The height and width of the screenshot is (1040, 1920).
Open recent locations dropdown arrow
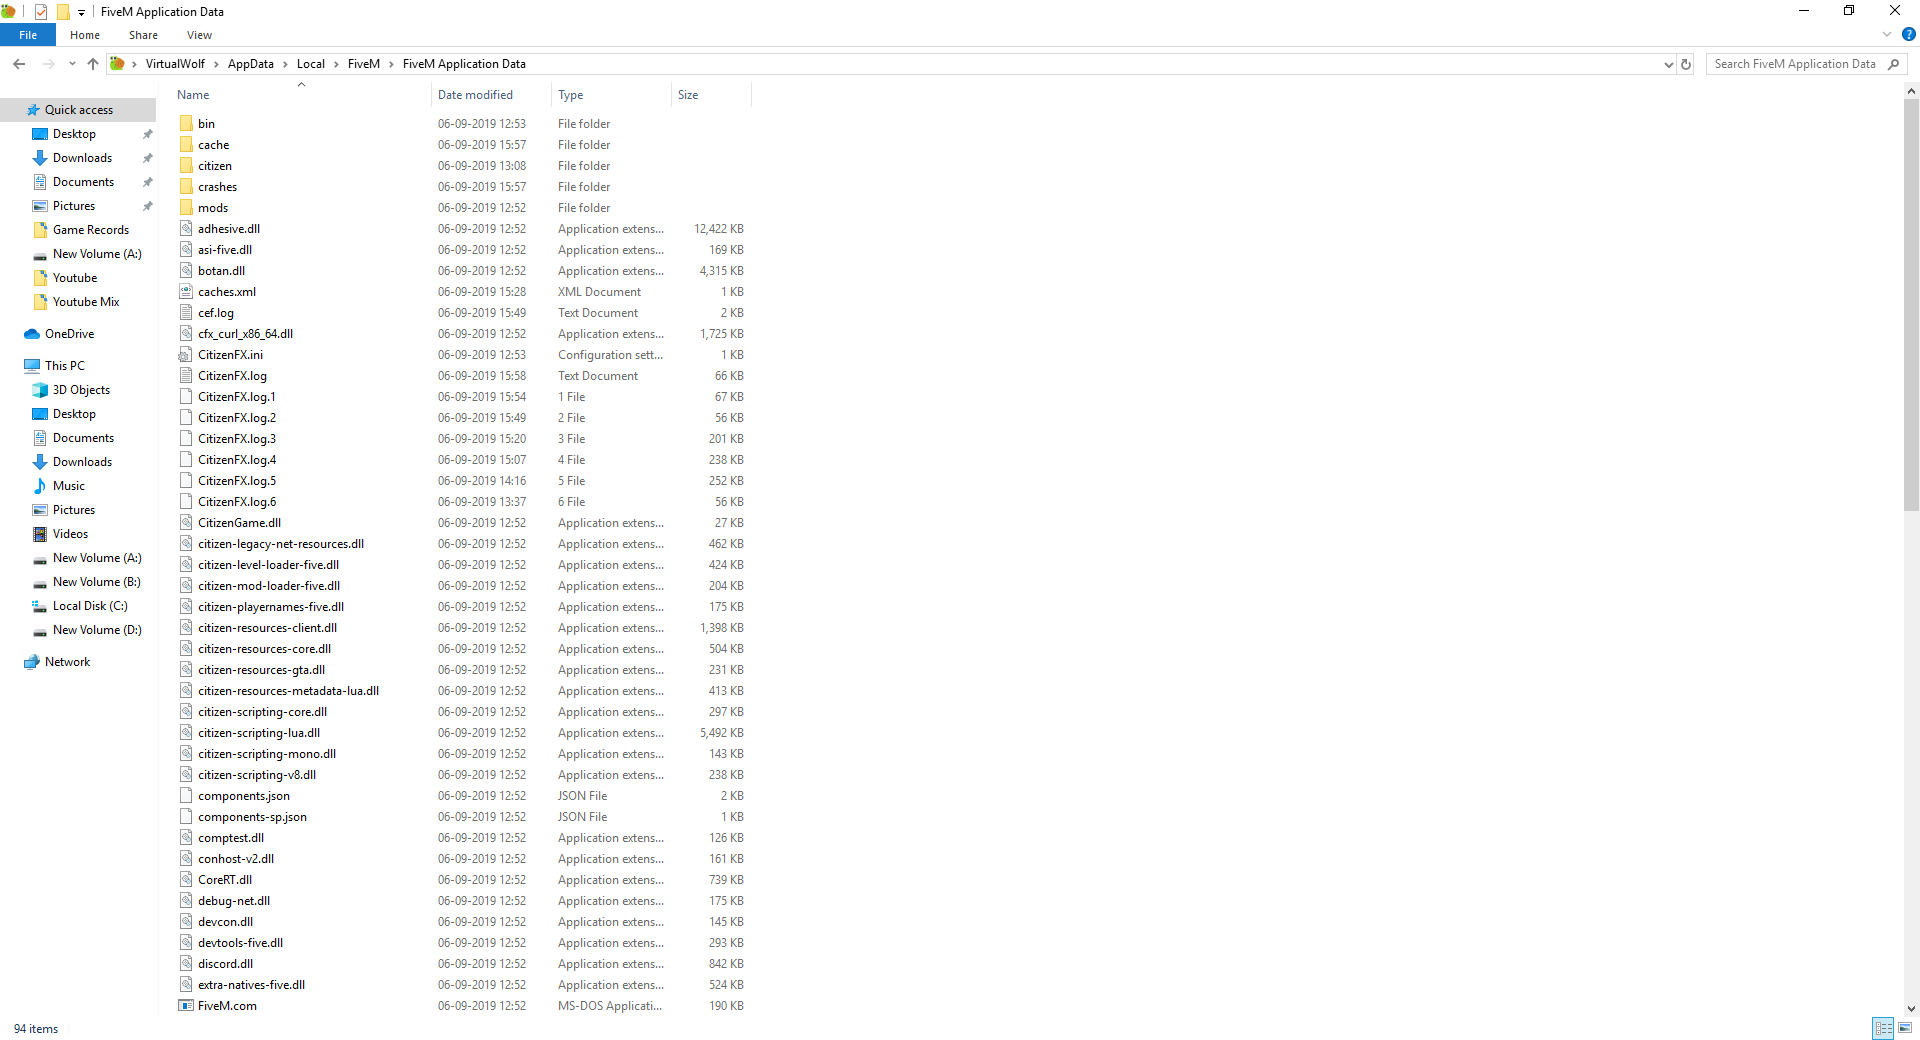tap(72, 64)
